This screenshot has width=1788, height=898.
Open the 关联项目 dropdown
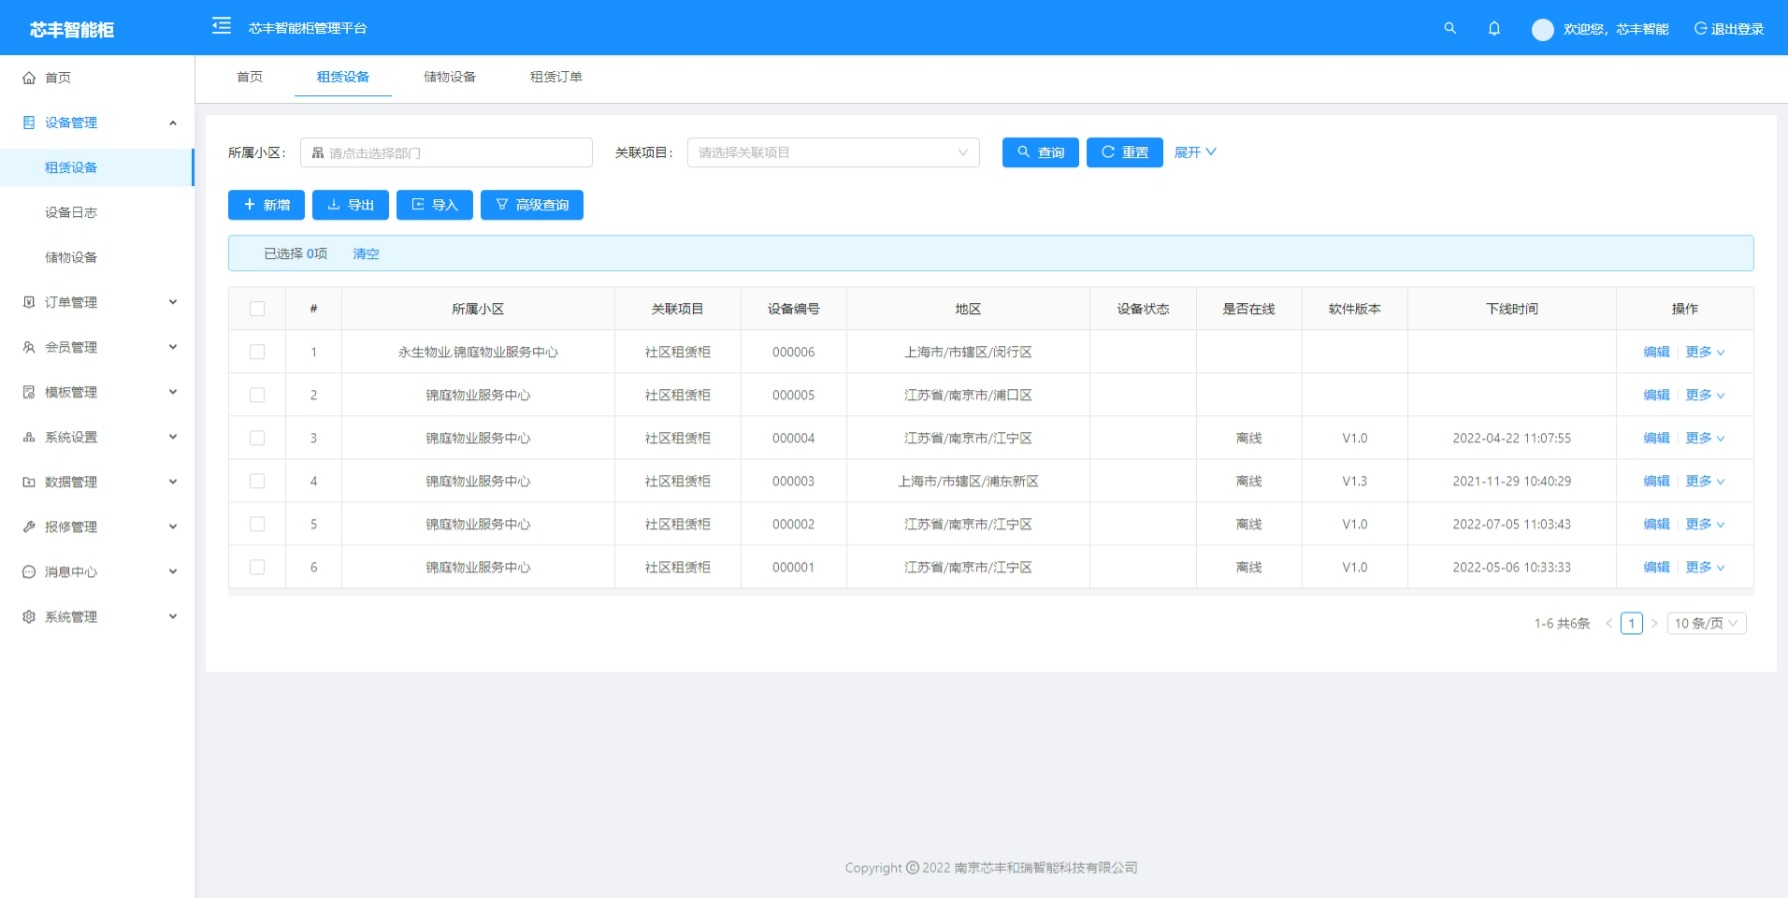(x=833, y=153)
